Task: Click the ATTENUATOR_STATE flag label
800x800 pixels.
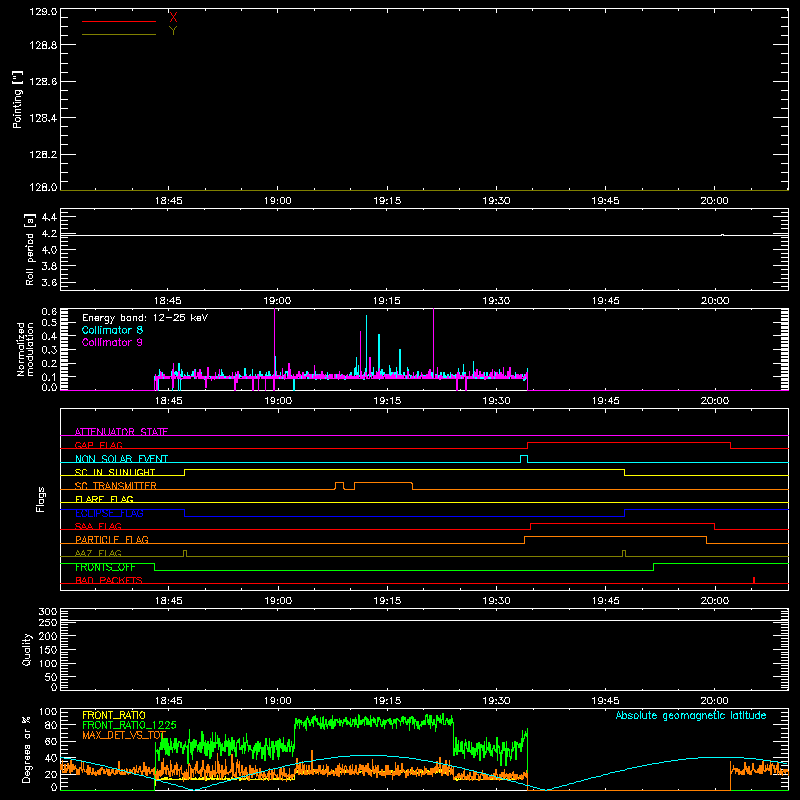Action: pos(121,432)
